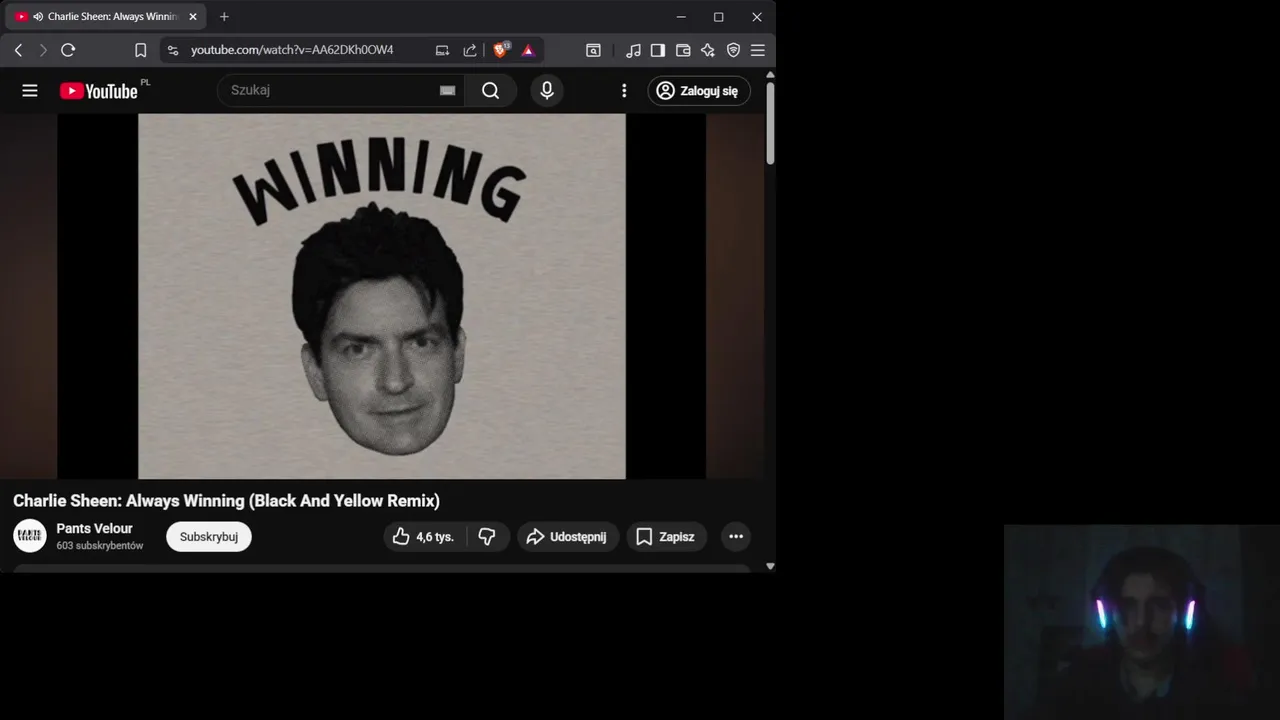Click the Udostępnij share button
Viewport: 1280px width, 720px height.
tap(568, 537)
